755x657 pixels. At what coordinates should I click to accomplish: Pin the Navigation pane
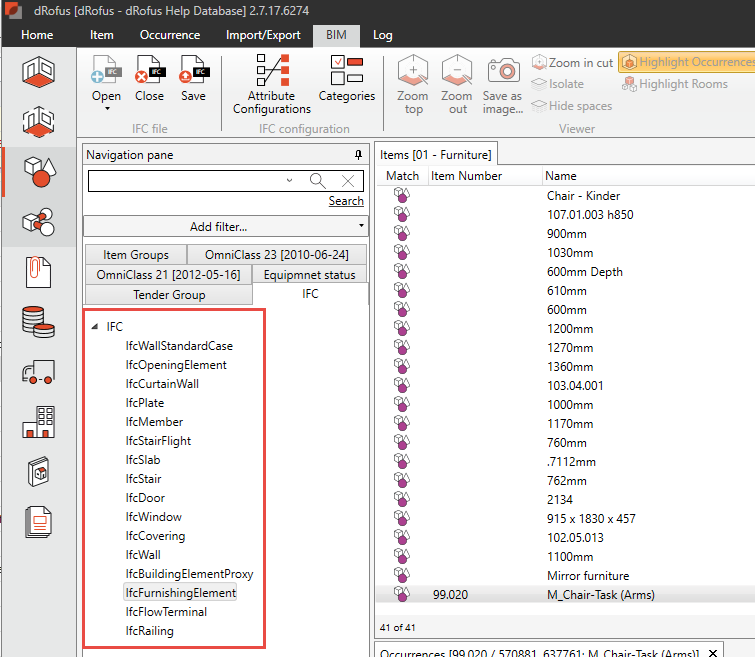pyautogui.click(x=358, y=155)
